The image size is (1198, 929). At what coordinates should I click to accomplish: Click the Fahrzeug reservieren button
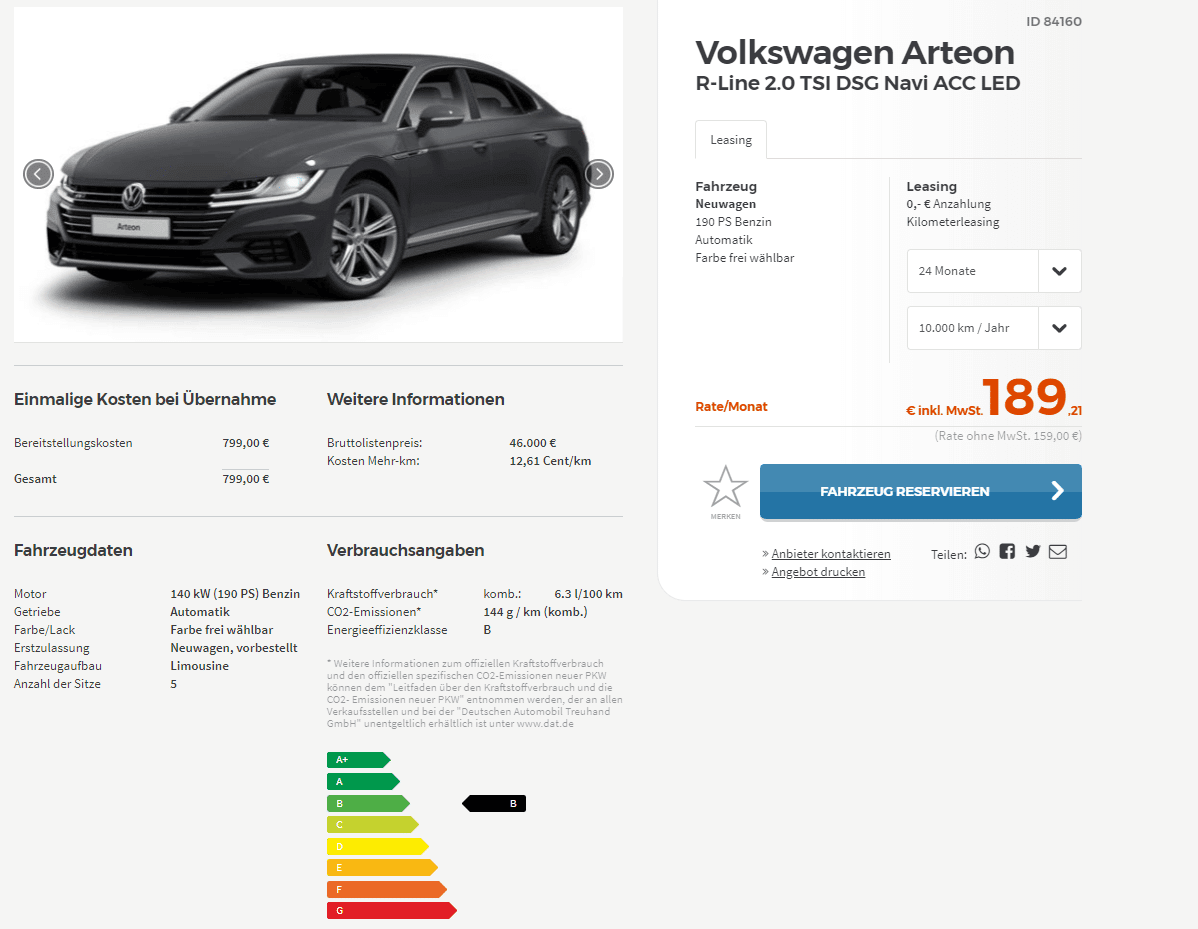pos(921,491)
